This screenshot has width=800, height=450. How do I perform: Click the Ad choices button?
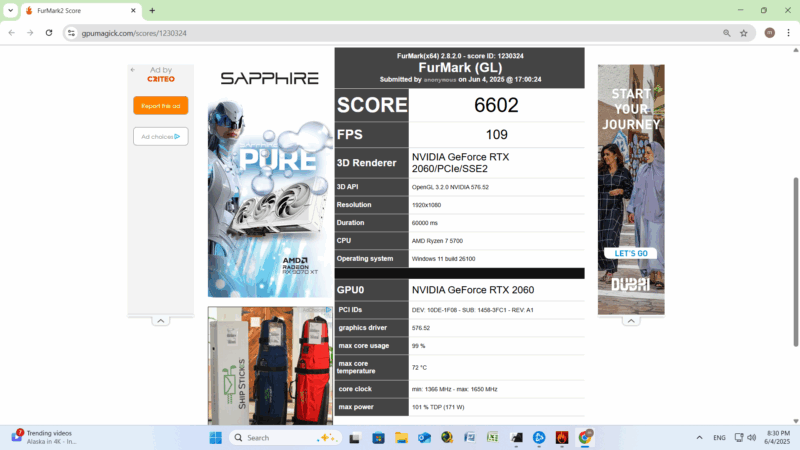pyautogui.click(x=161, y=137)
